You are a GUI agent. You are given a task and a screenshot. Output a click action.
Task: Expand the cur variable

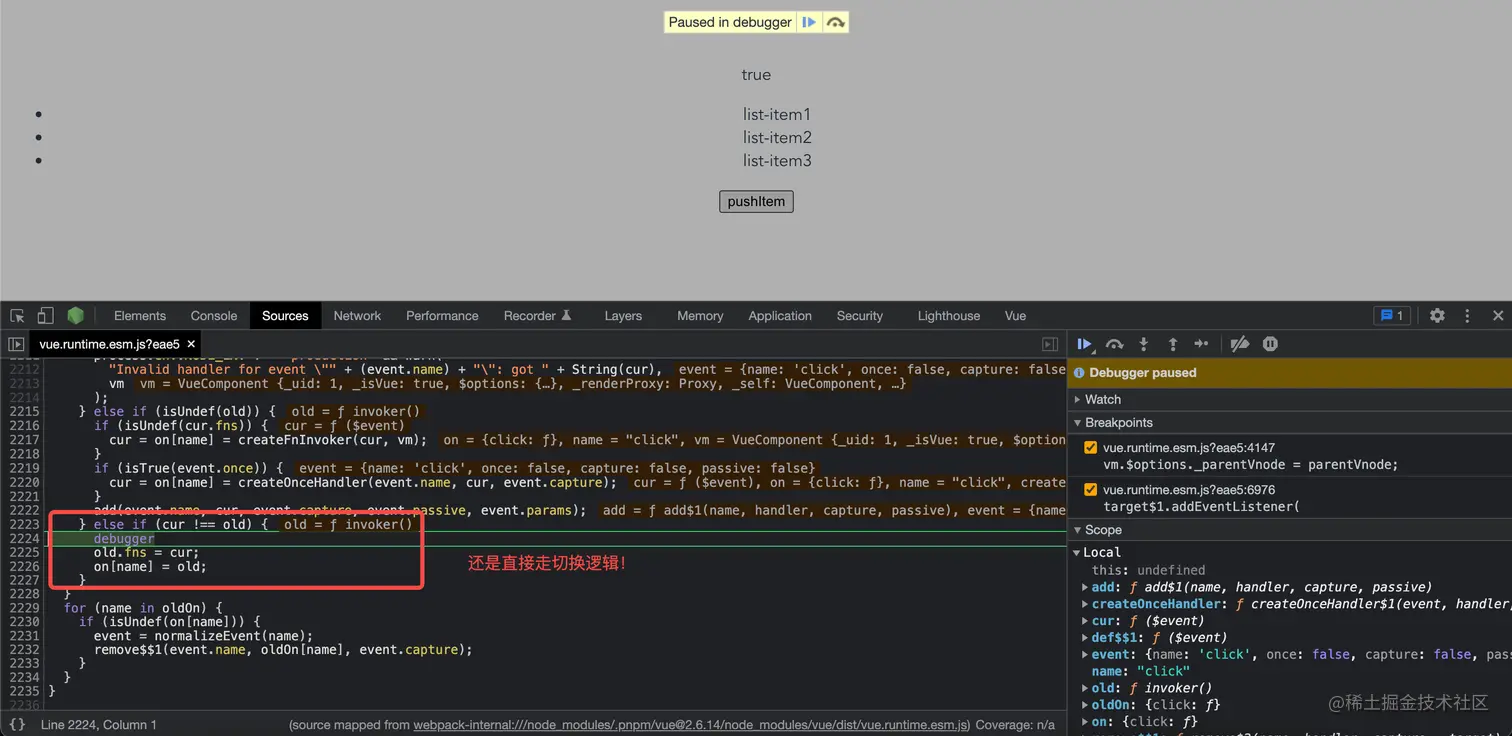1085,621
